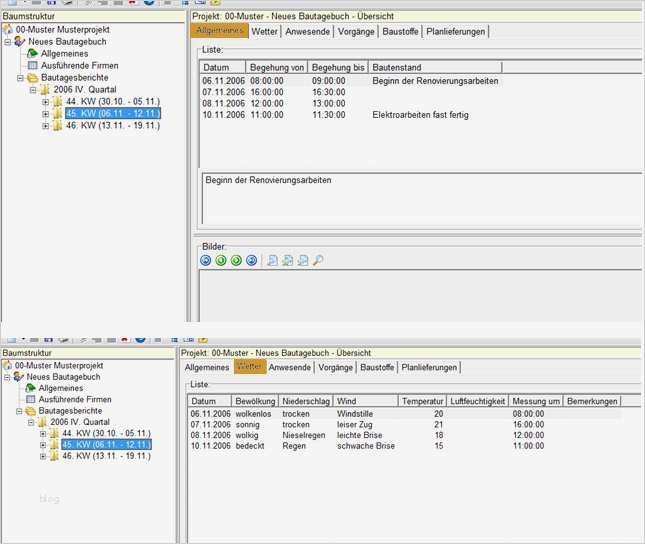Collapse Neues Bautagebuch node in lower tree

click(7, 377)
